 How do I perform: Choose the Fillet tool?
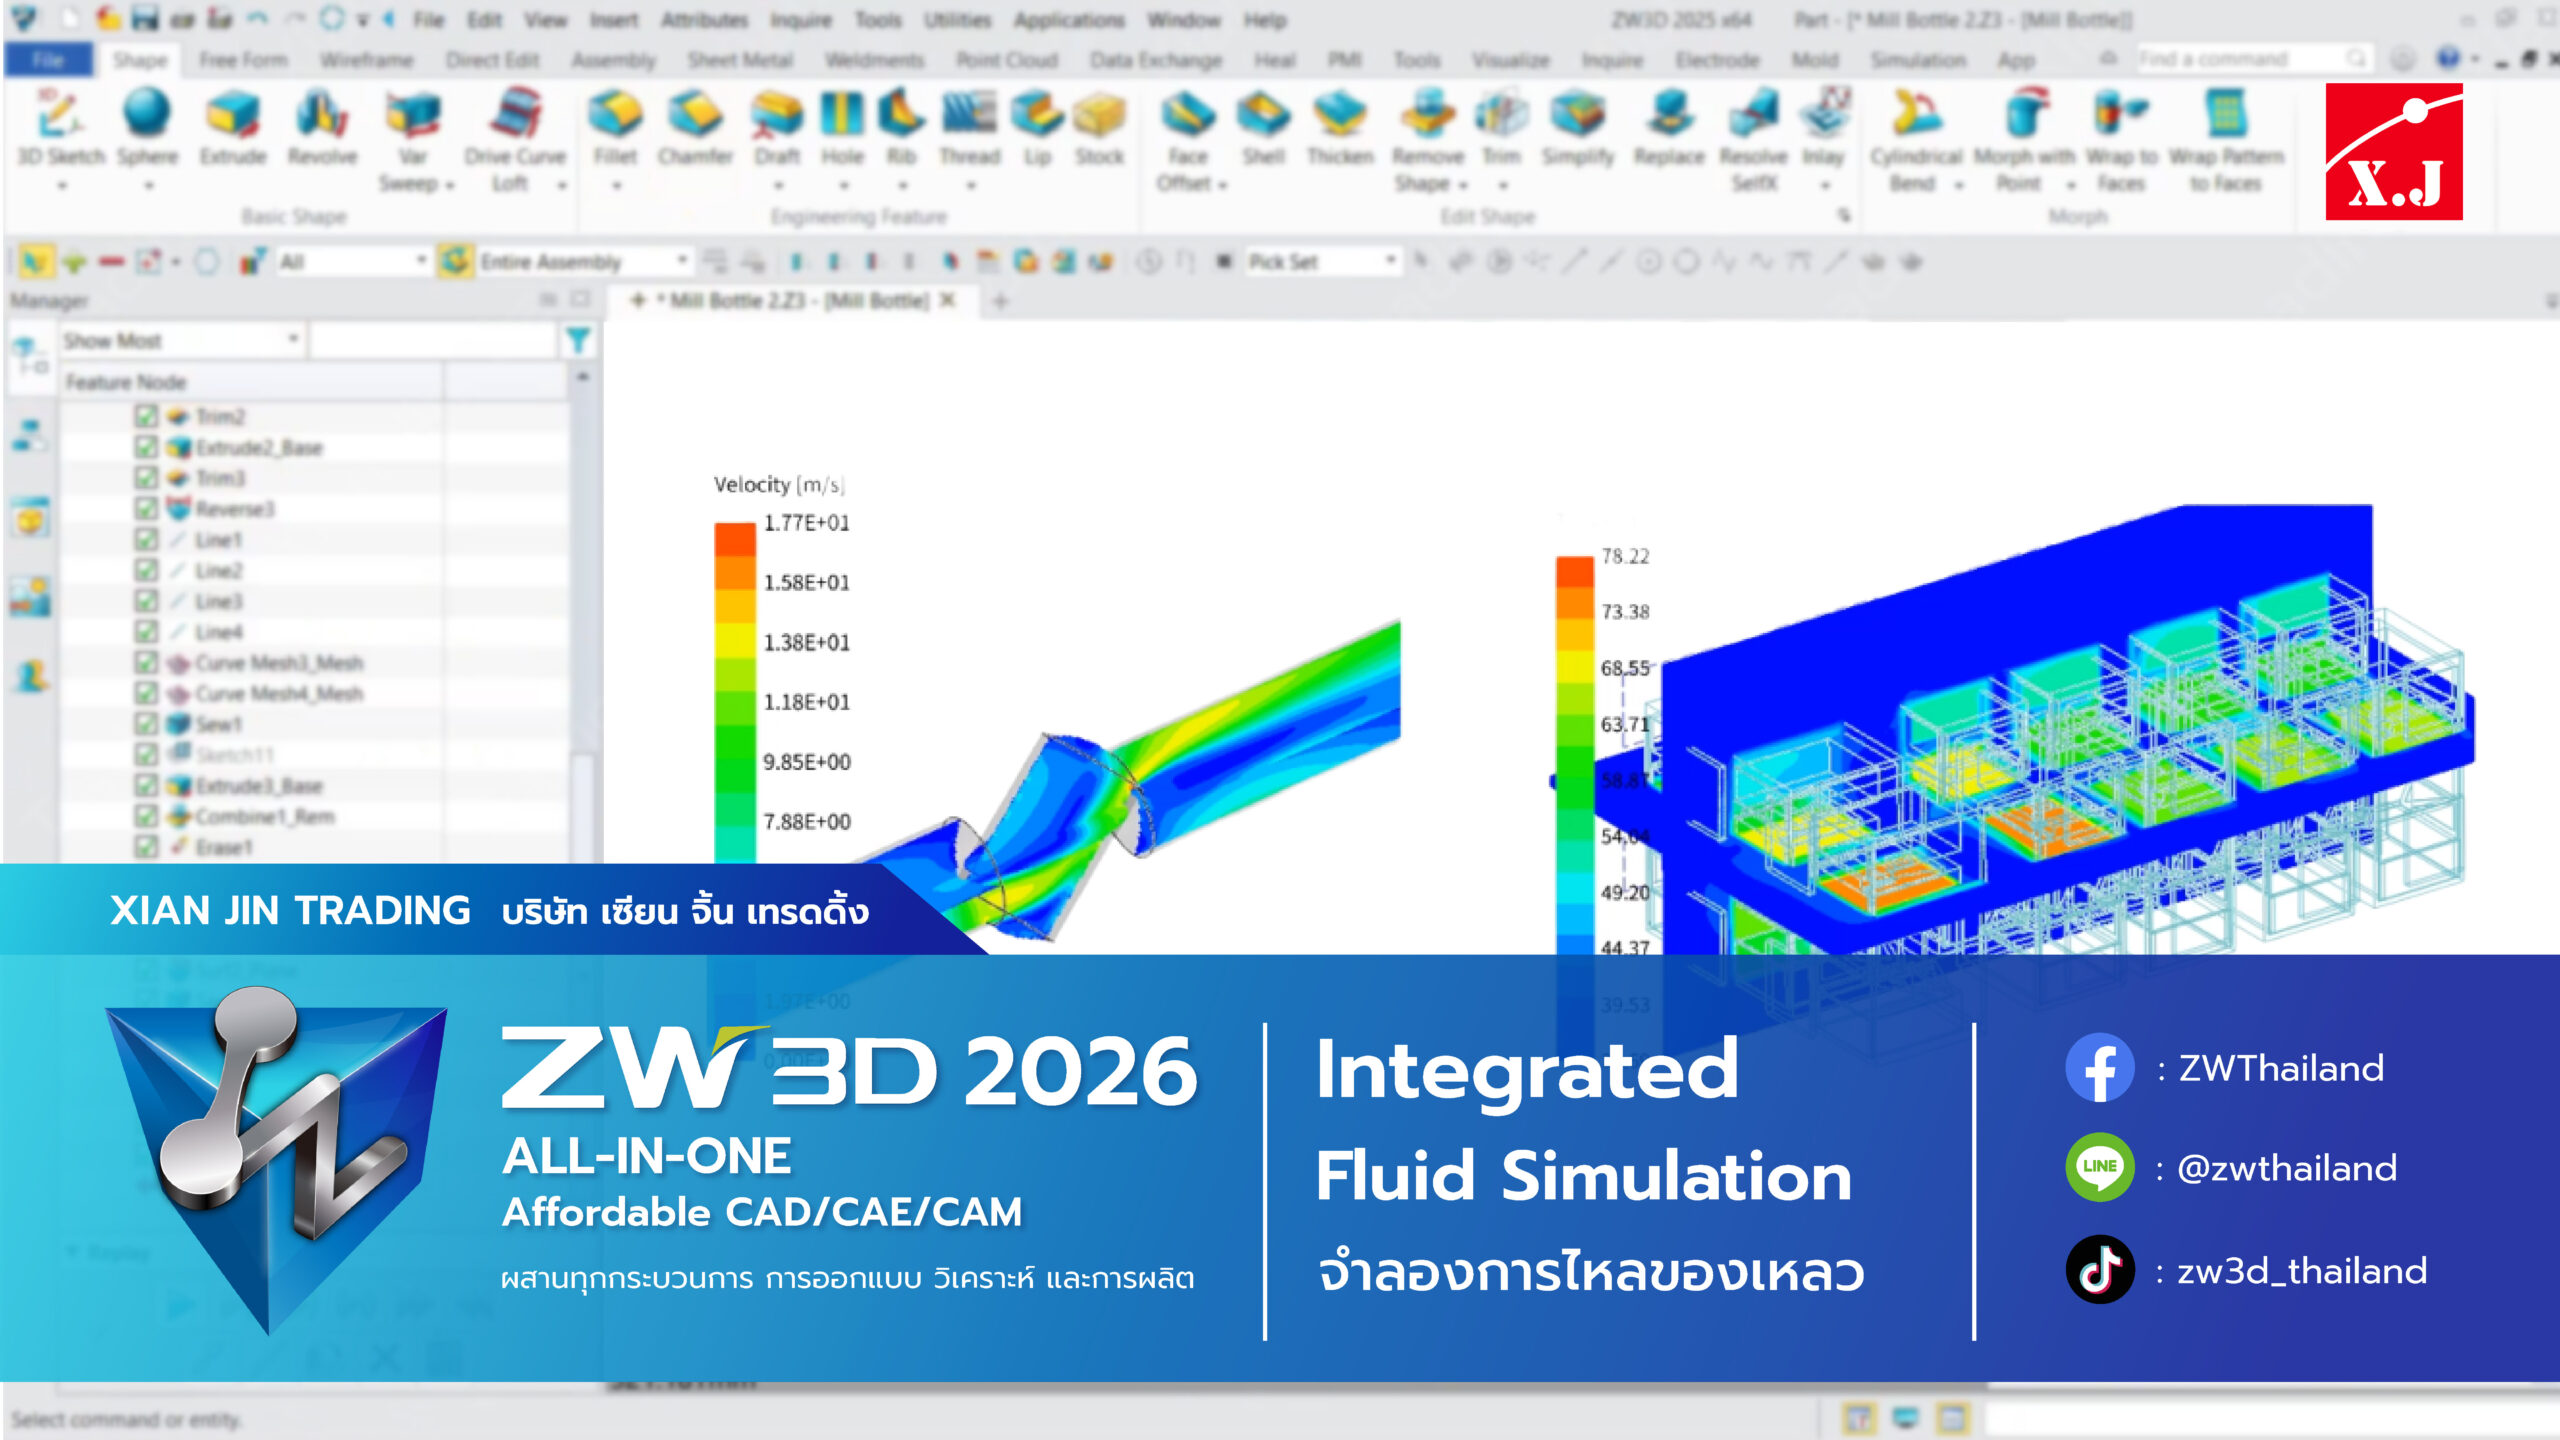pos(614,114)
